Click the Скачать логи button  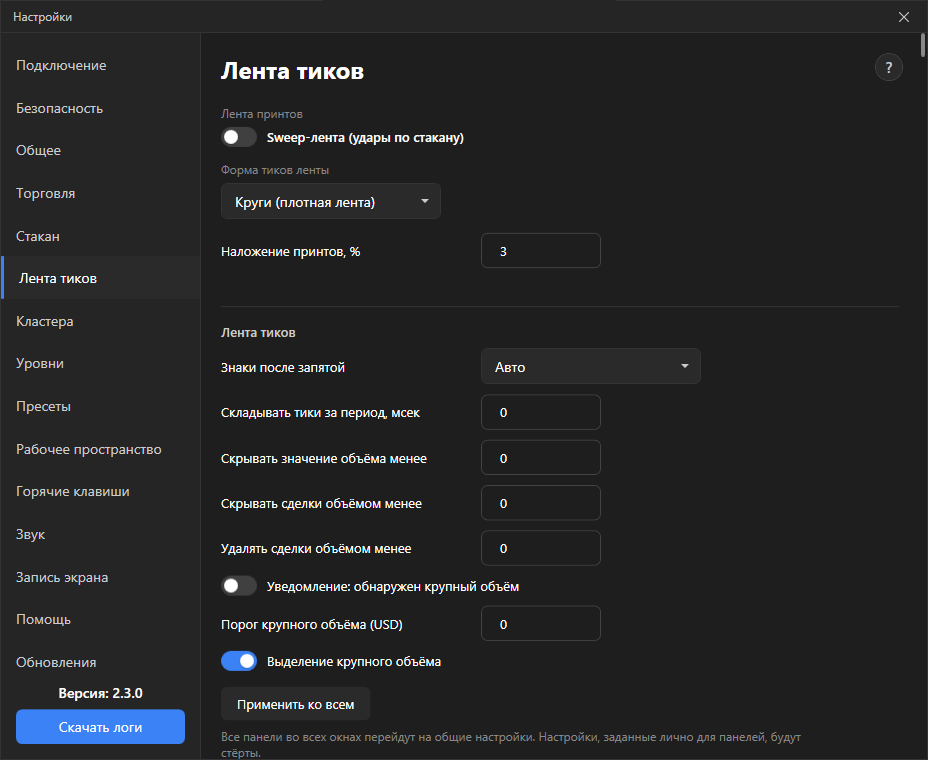[x=100, y=727]
